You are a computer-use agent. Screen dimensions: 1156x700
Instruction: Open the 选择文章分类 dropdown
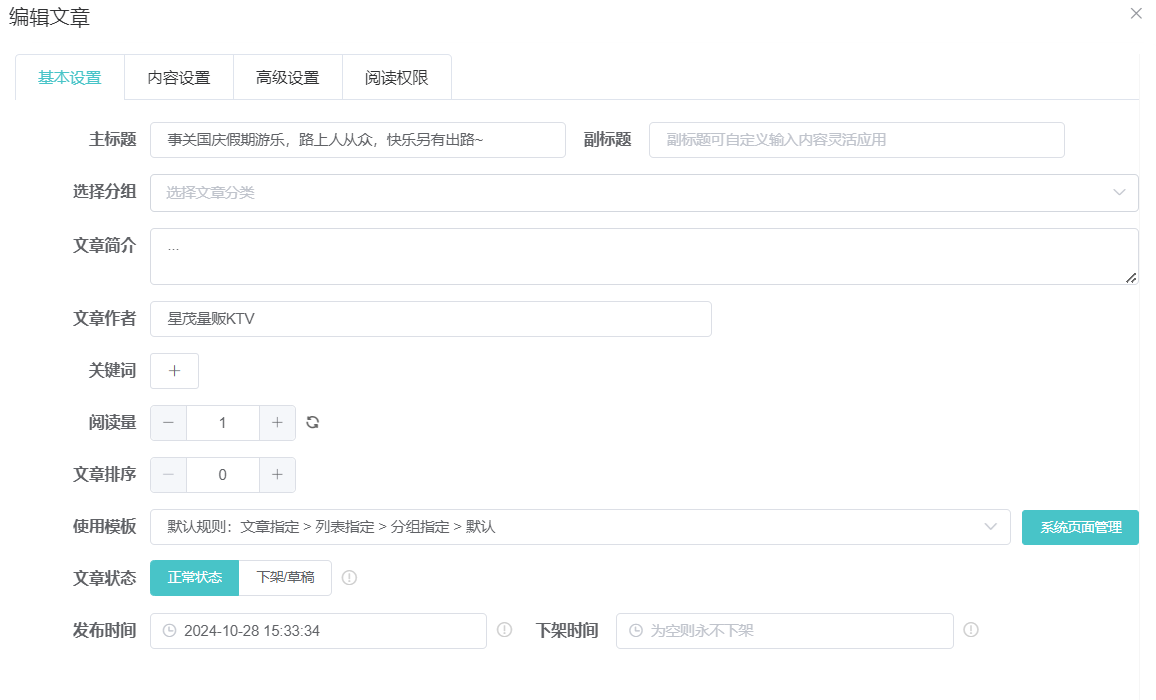(643, 193)
